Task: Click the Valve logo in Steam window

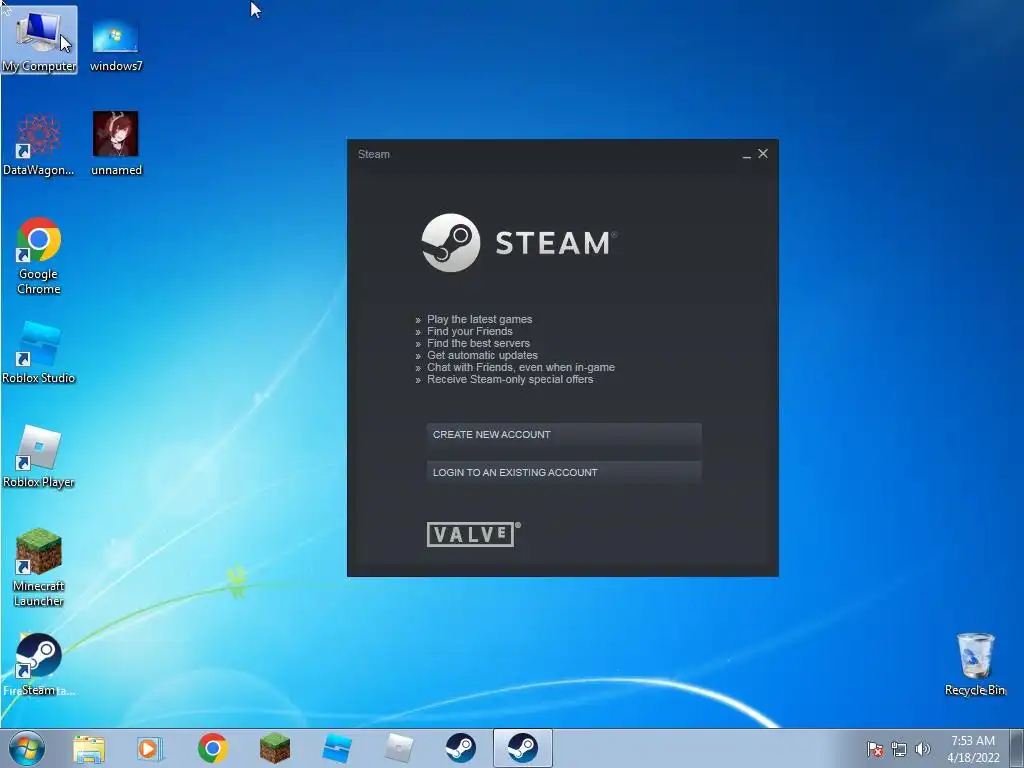Action: coord(473,534)
